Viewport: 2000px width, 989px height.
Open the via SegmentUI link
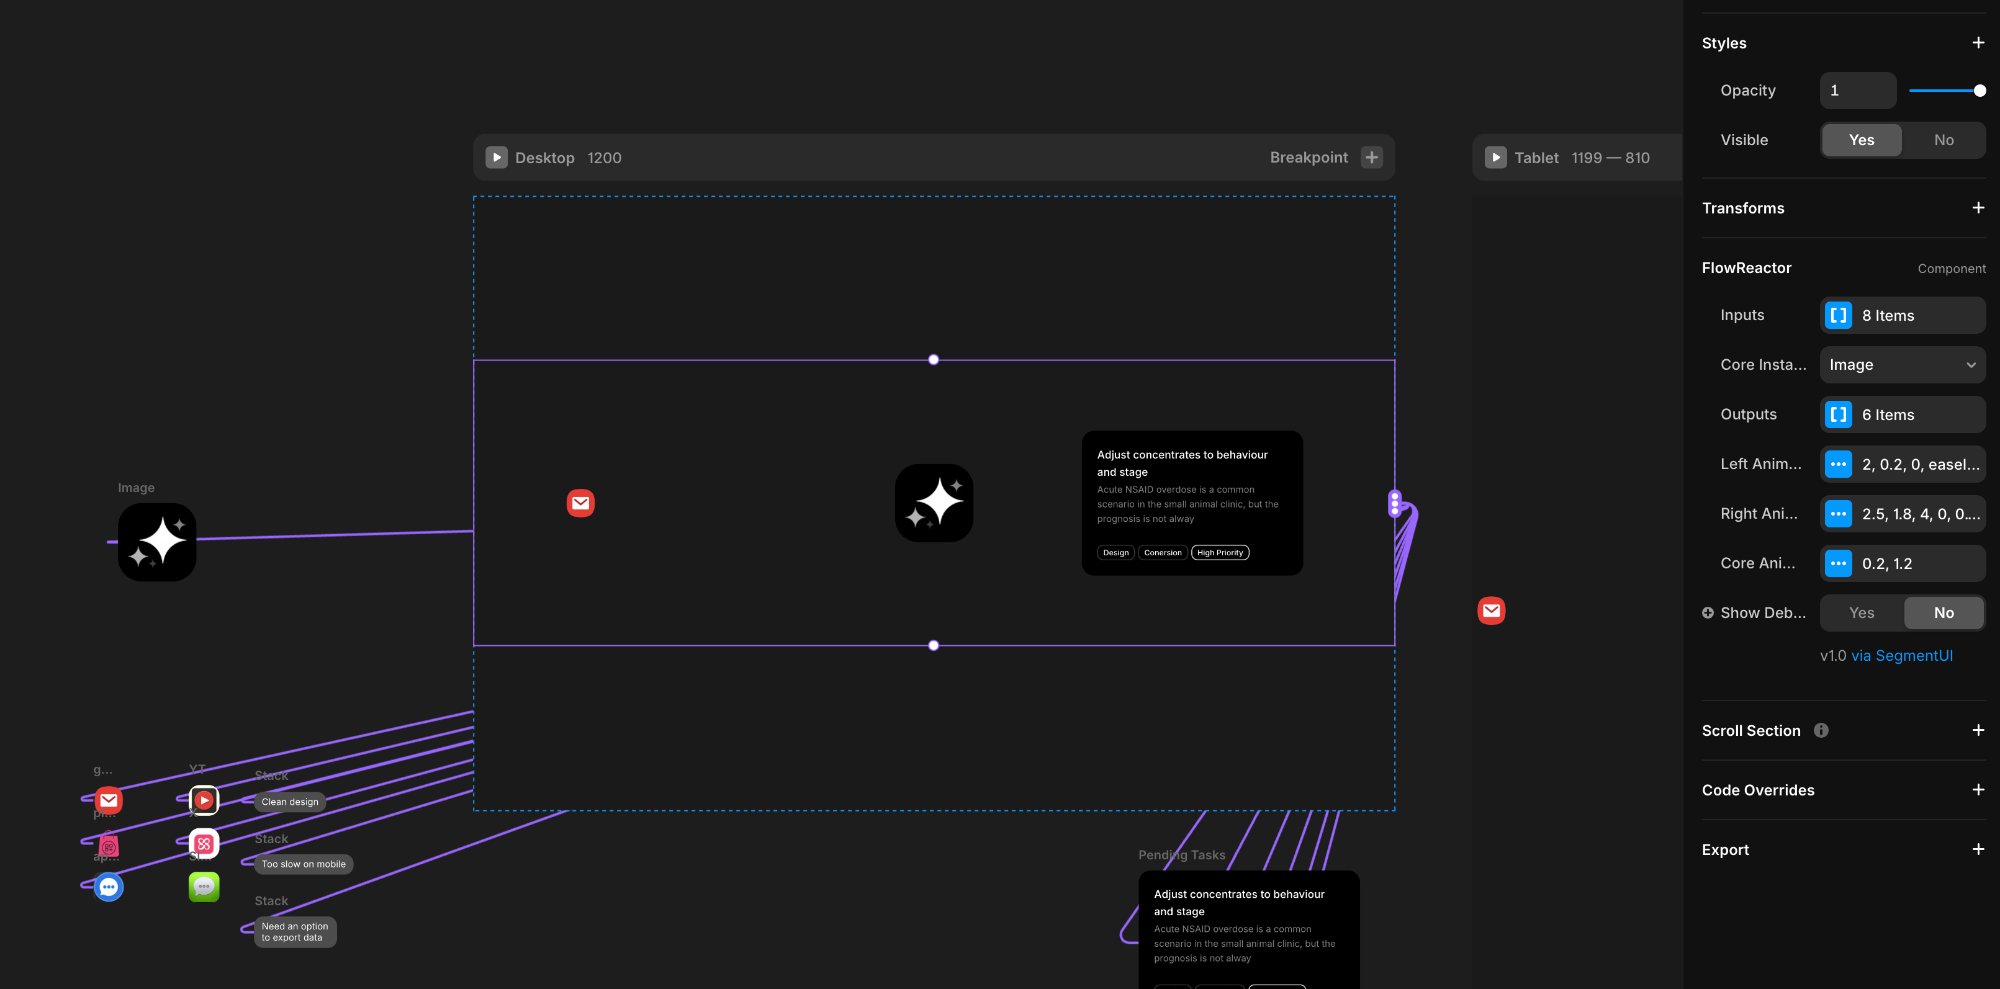coord(1901,656)
